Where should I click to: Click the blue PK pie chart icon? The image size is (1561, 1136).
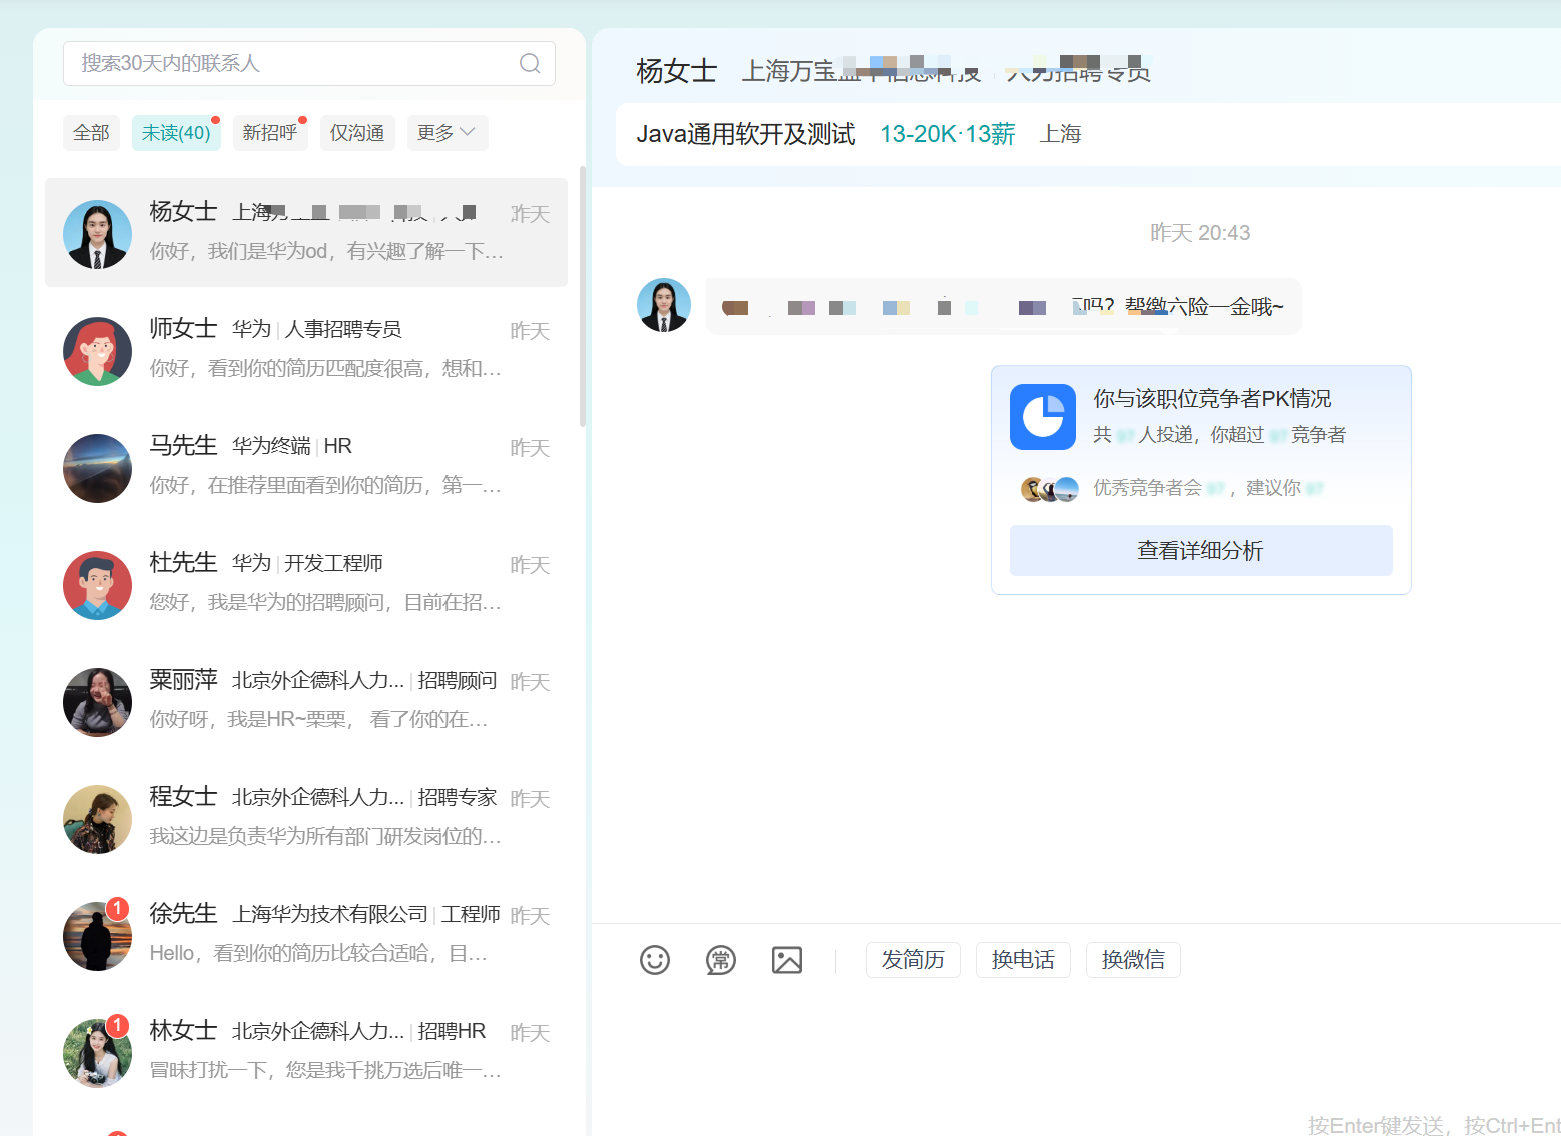1043,417
